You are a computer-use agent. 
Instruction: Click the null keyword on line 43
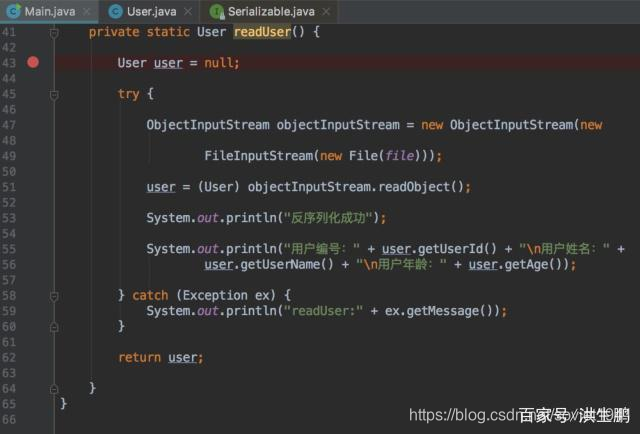[x=218, y=63]
